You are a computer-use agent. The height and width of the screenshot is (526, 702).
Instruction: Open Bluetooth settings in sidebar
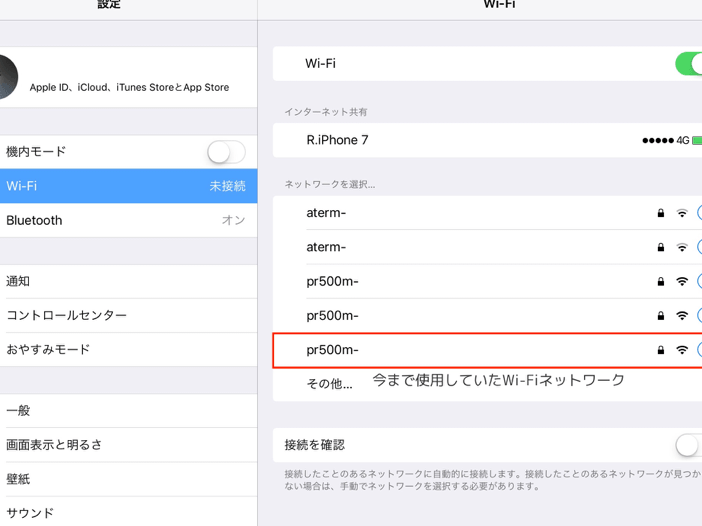(x=128, y=220)
